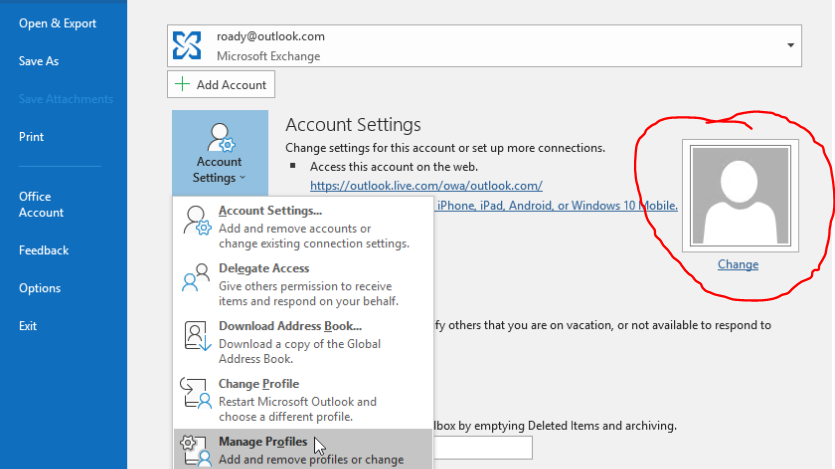Click the Account Settings heading text
The image size is (835, 469).
tap(353, 125)
